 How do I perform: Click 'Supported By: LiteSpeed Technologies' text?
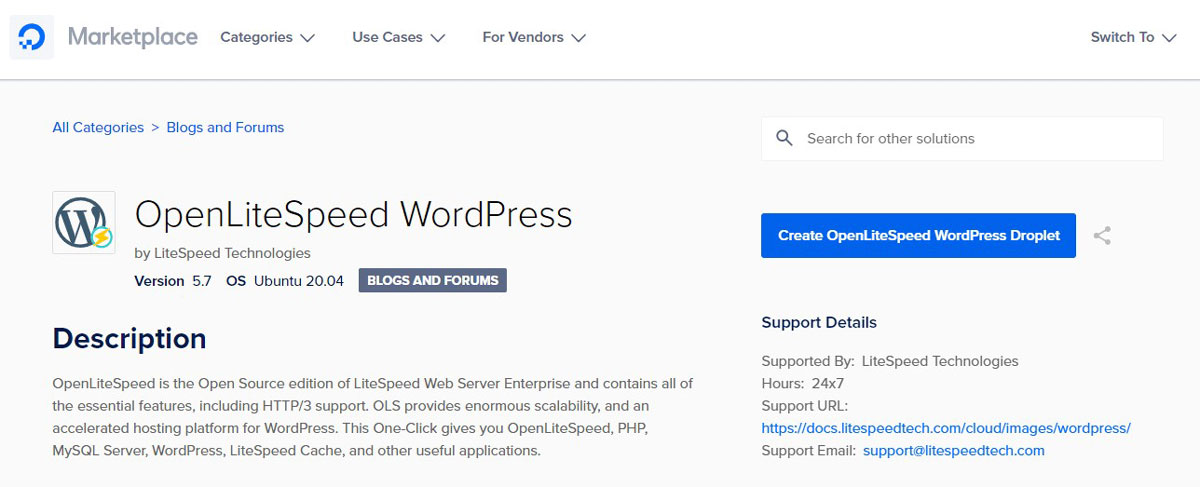click(x=890, y=361)
